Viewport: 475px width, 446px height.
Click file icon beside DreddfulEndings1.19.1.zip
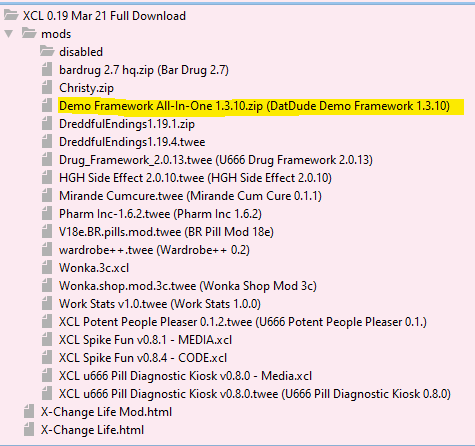47,124
